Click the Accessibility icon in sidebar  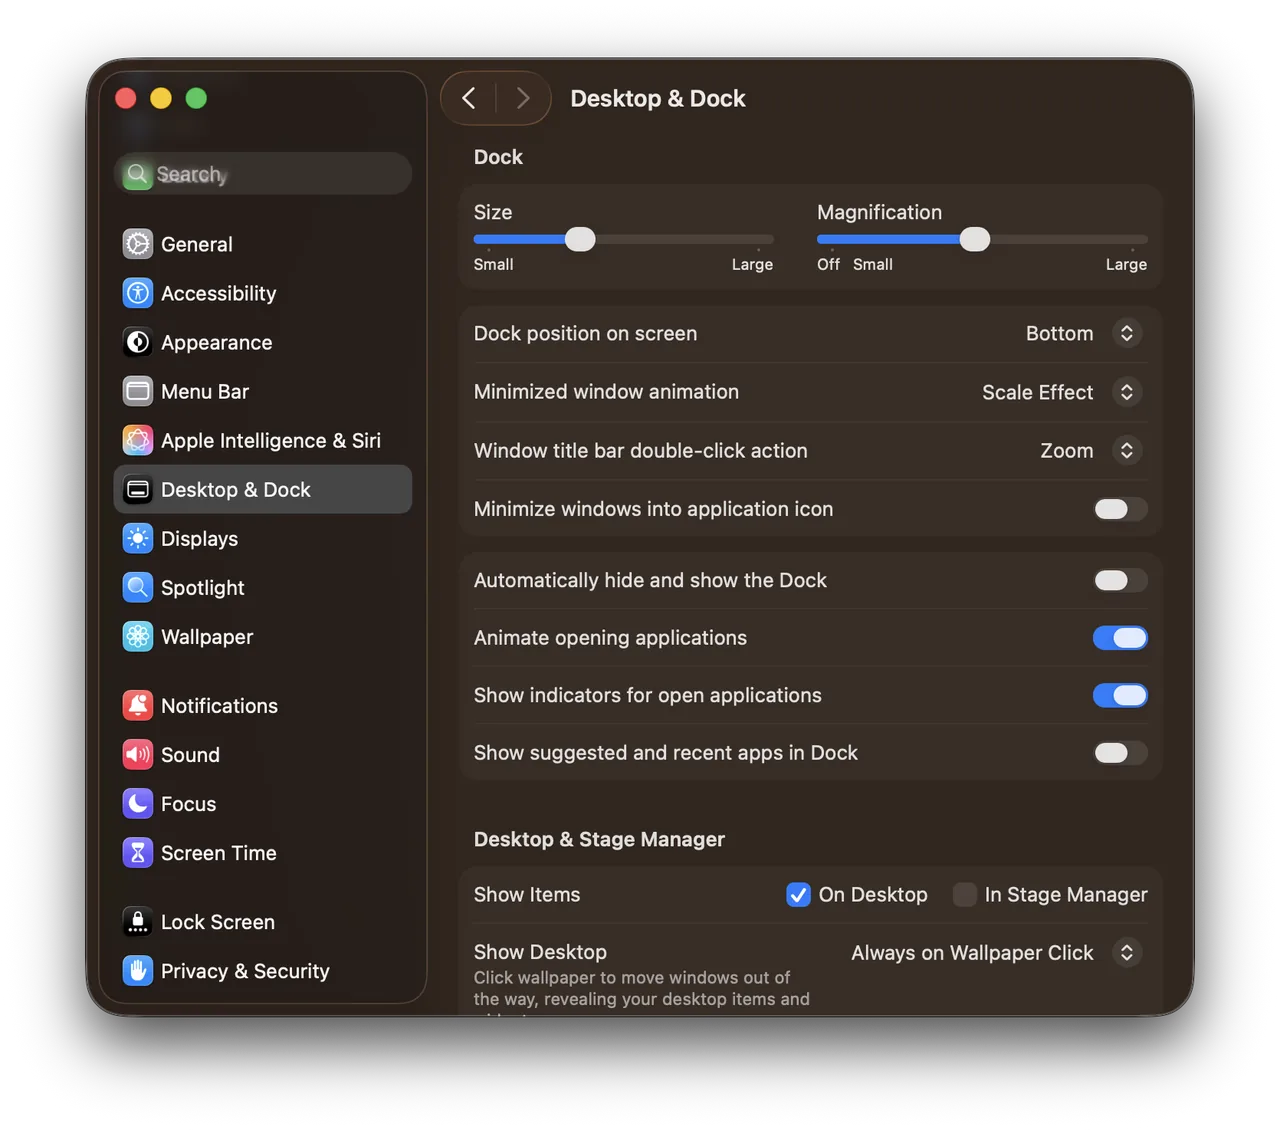[x=138, y=293]
